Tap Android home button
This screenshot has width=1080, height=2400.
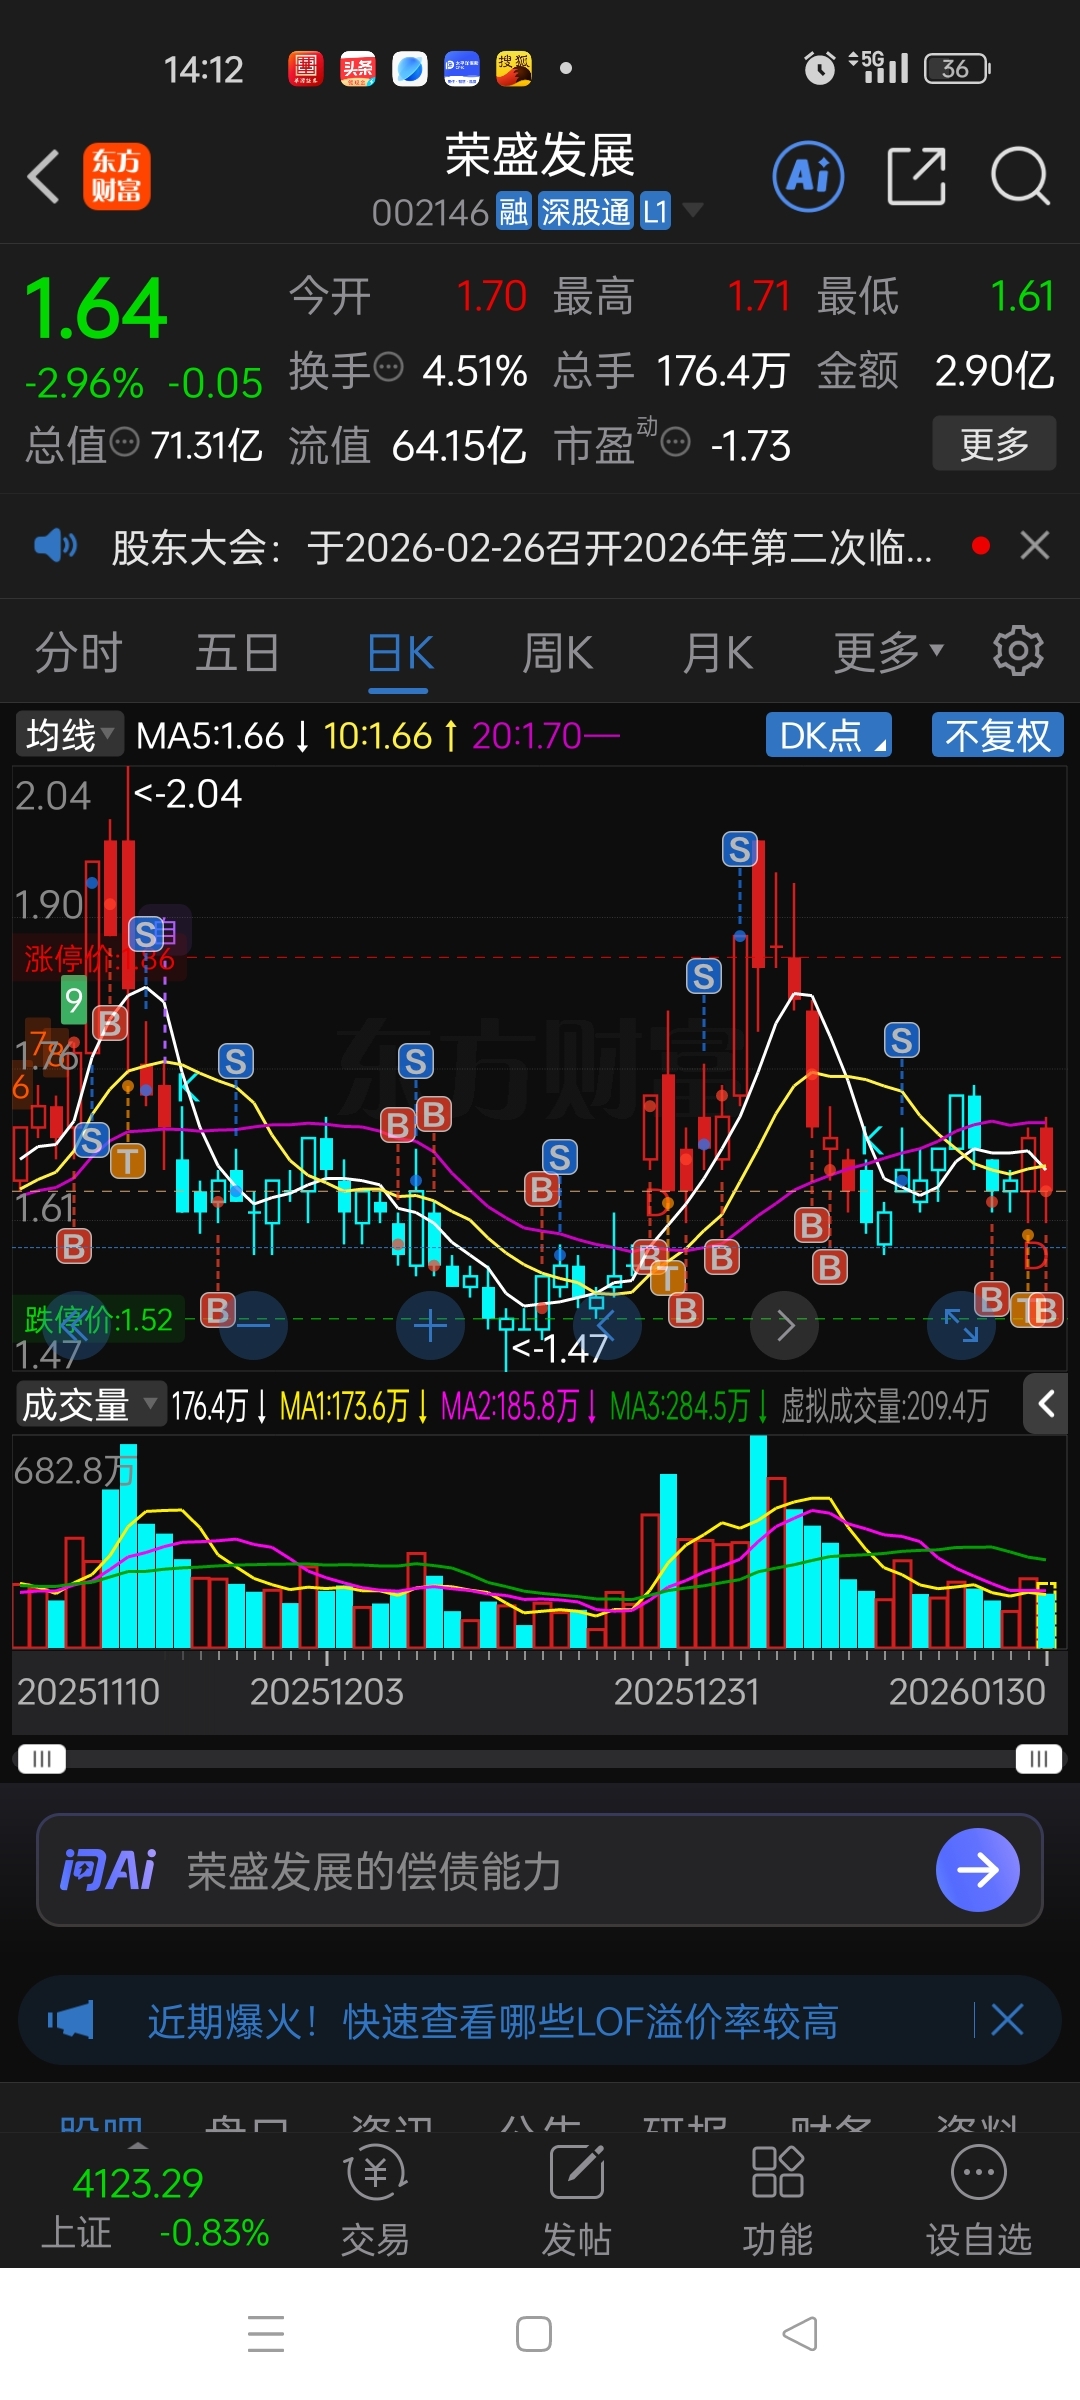pyautogui.click(x=534, y=2334)
